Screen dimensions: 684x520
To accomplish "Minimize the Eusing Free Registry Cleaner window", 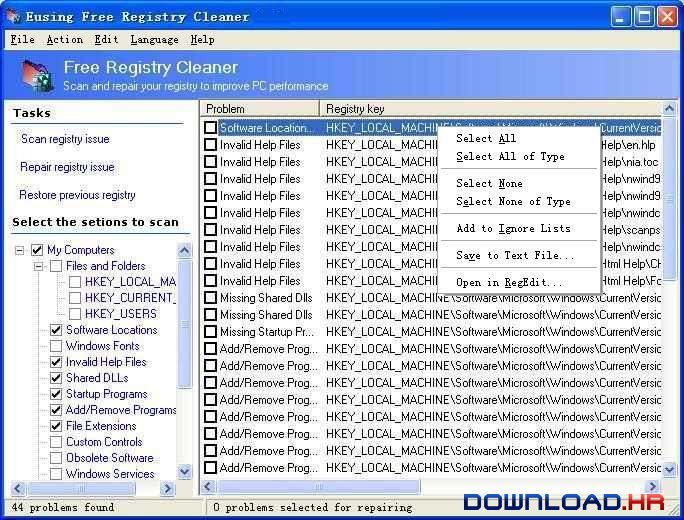I will (x=620, y=17).
